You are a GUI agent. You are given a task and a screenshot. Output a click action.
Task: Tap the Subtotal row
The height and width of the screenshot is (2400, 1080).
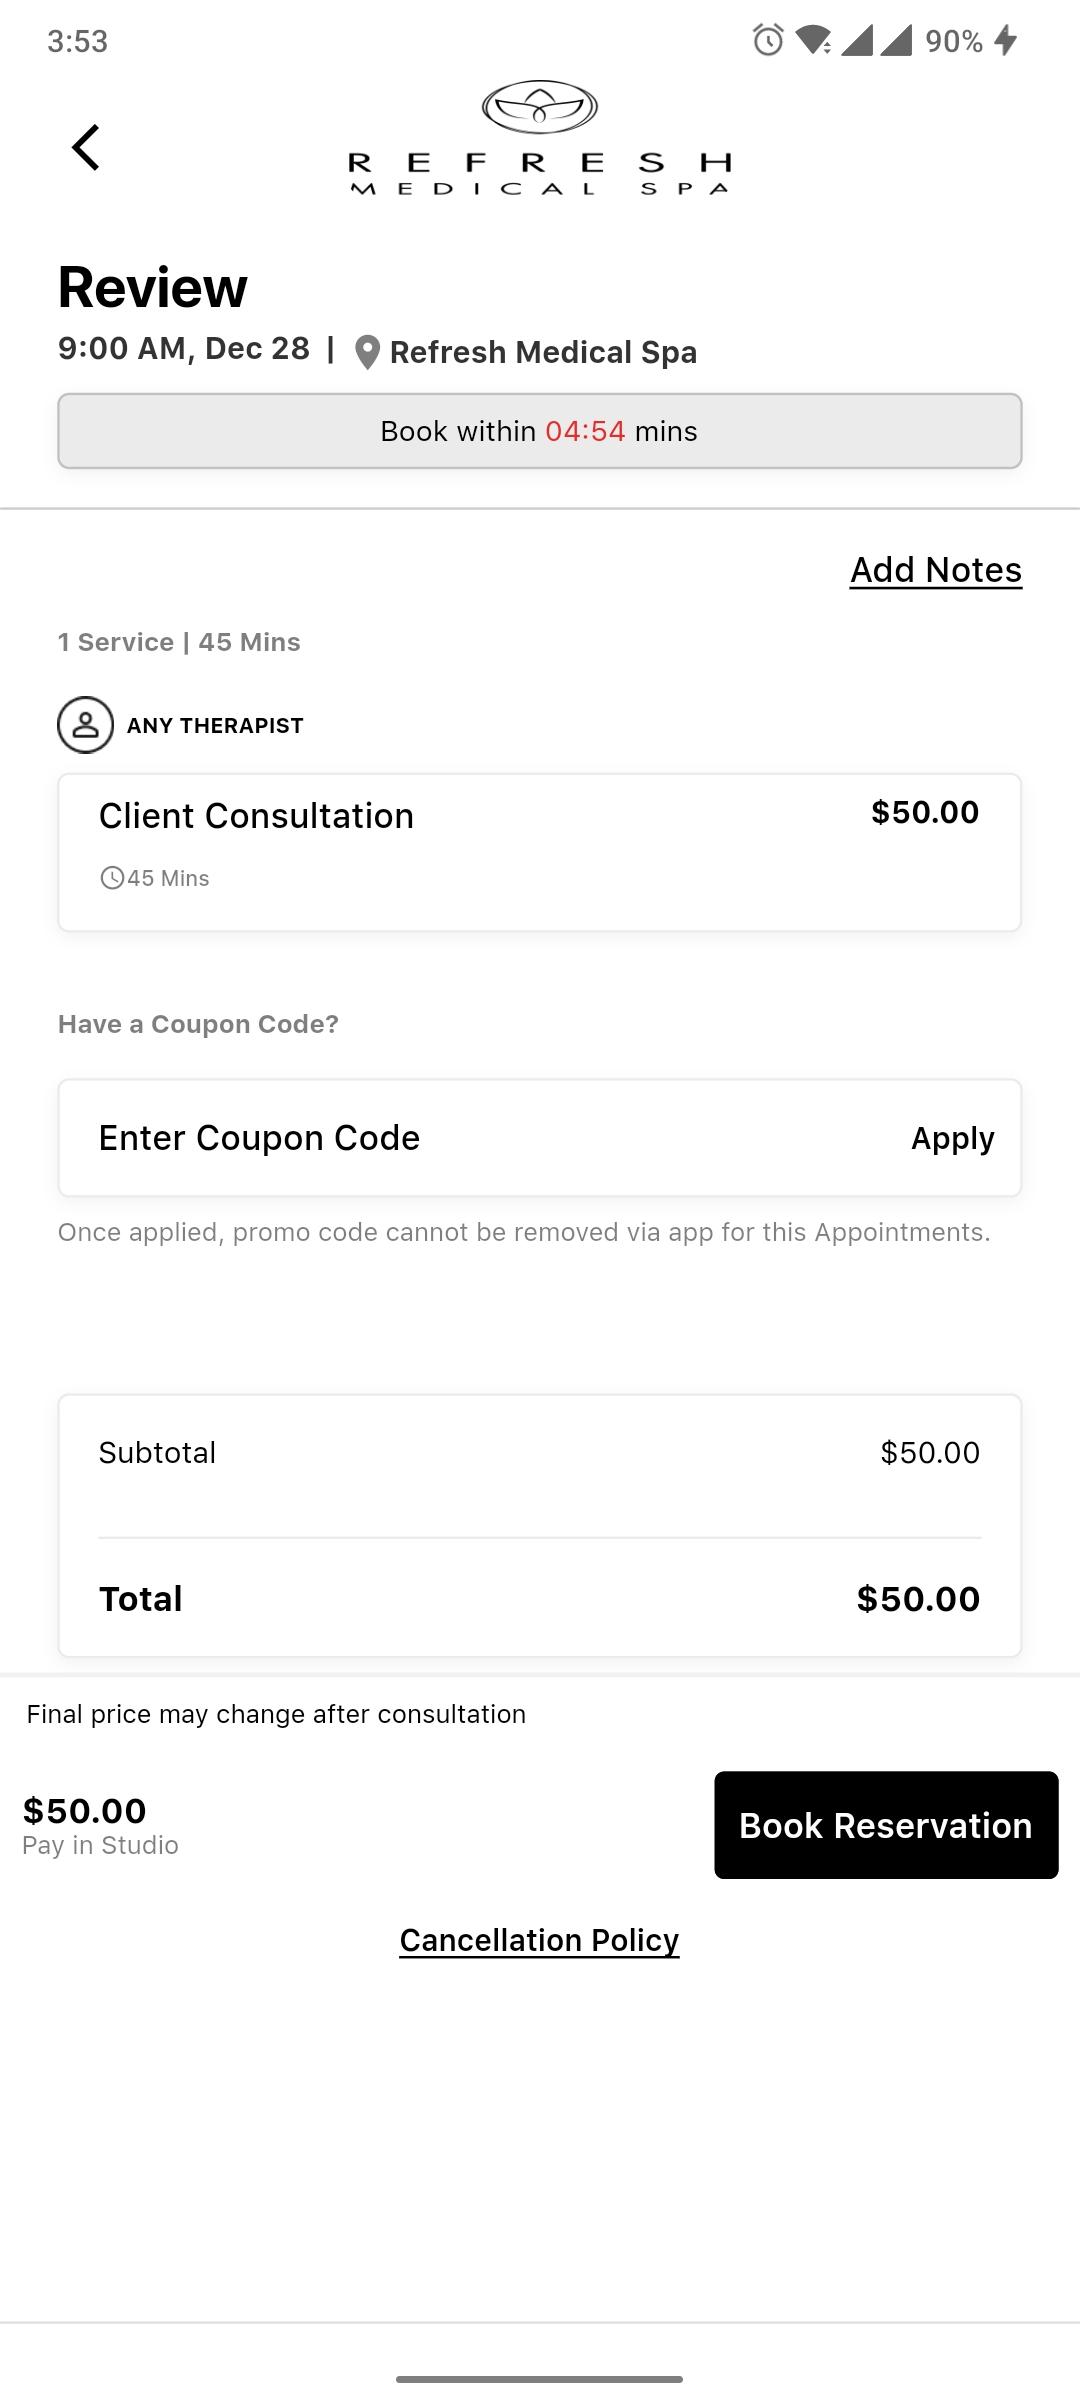pos(540,1453)
